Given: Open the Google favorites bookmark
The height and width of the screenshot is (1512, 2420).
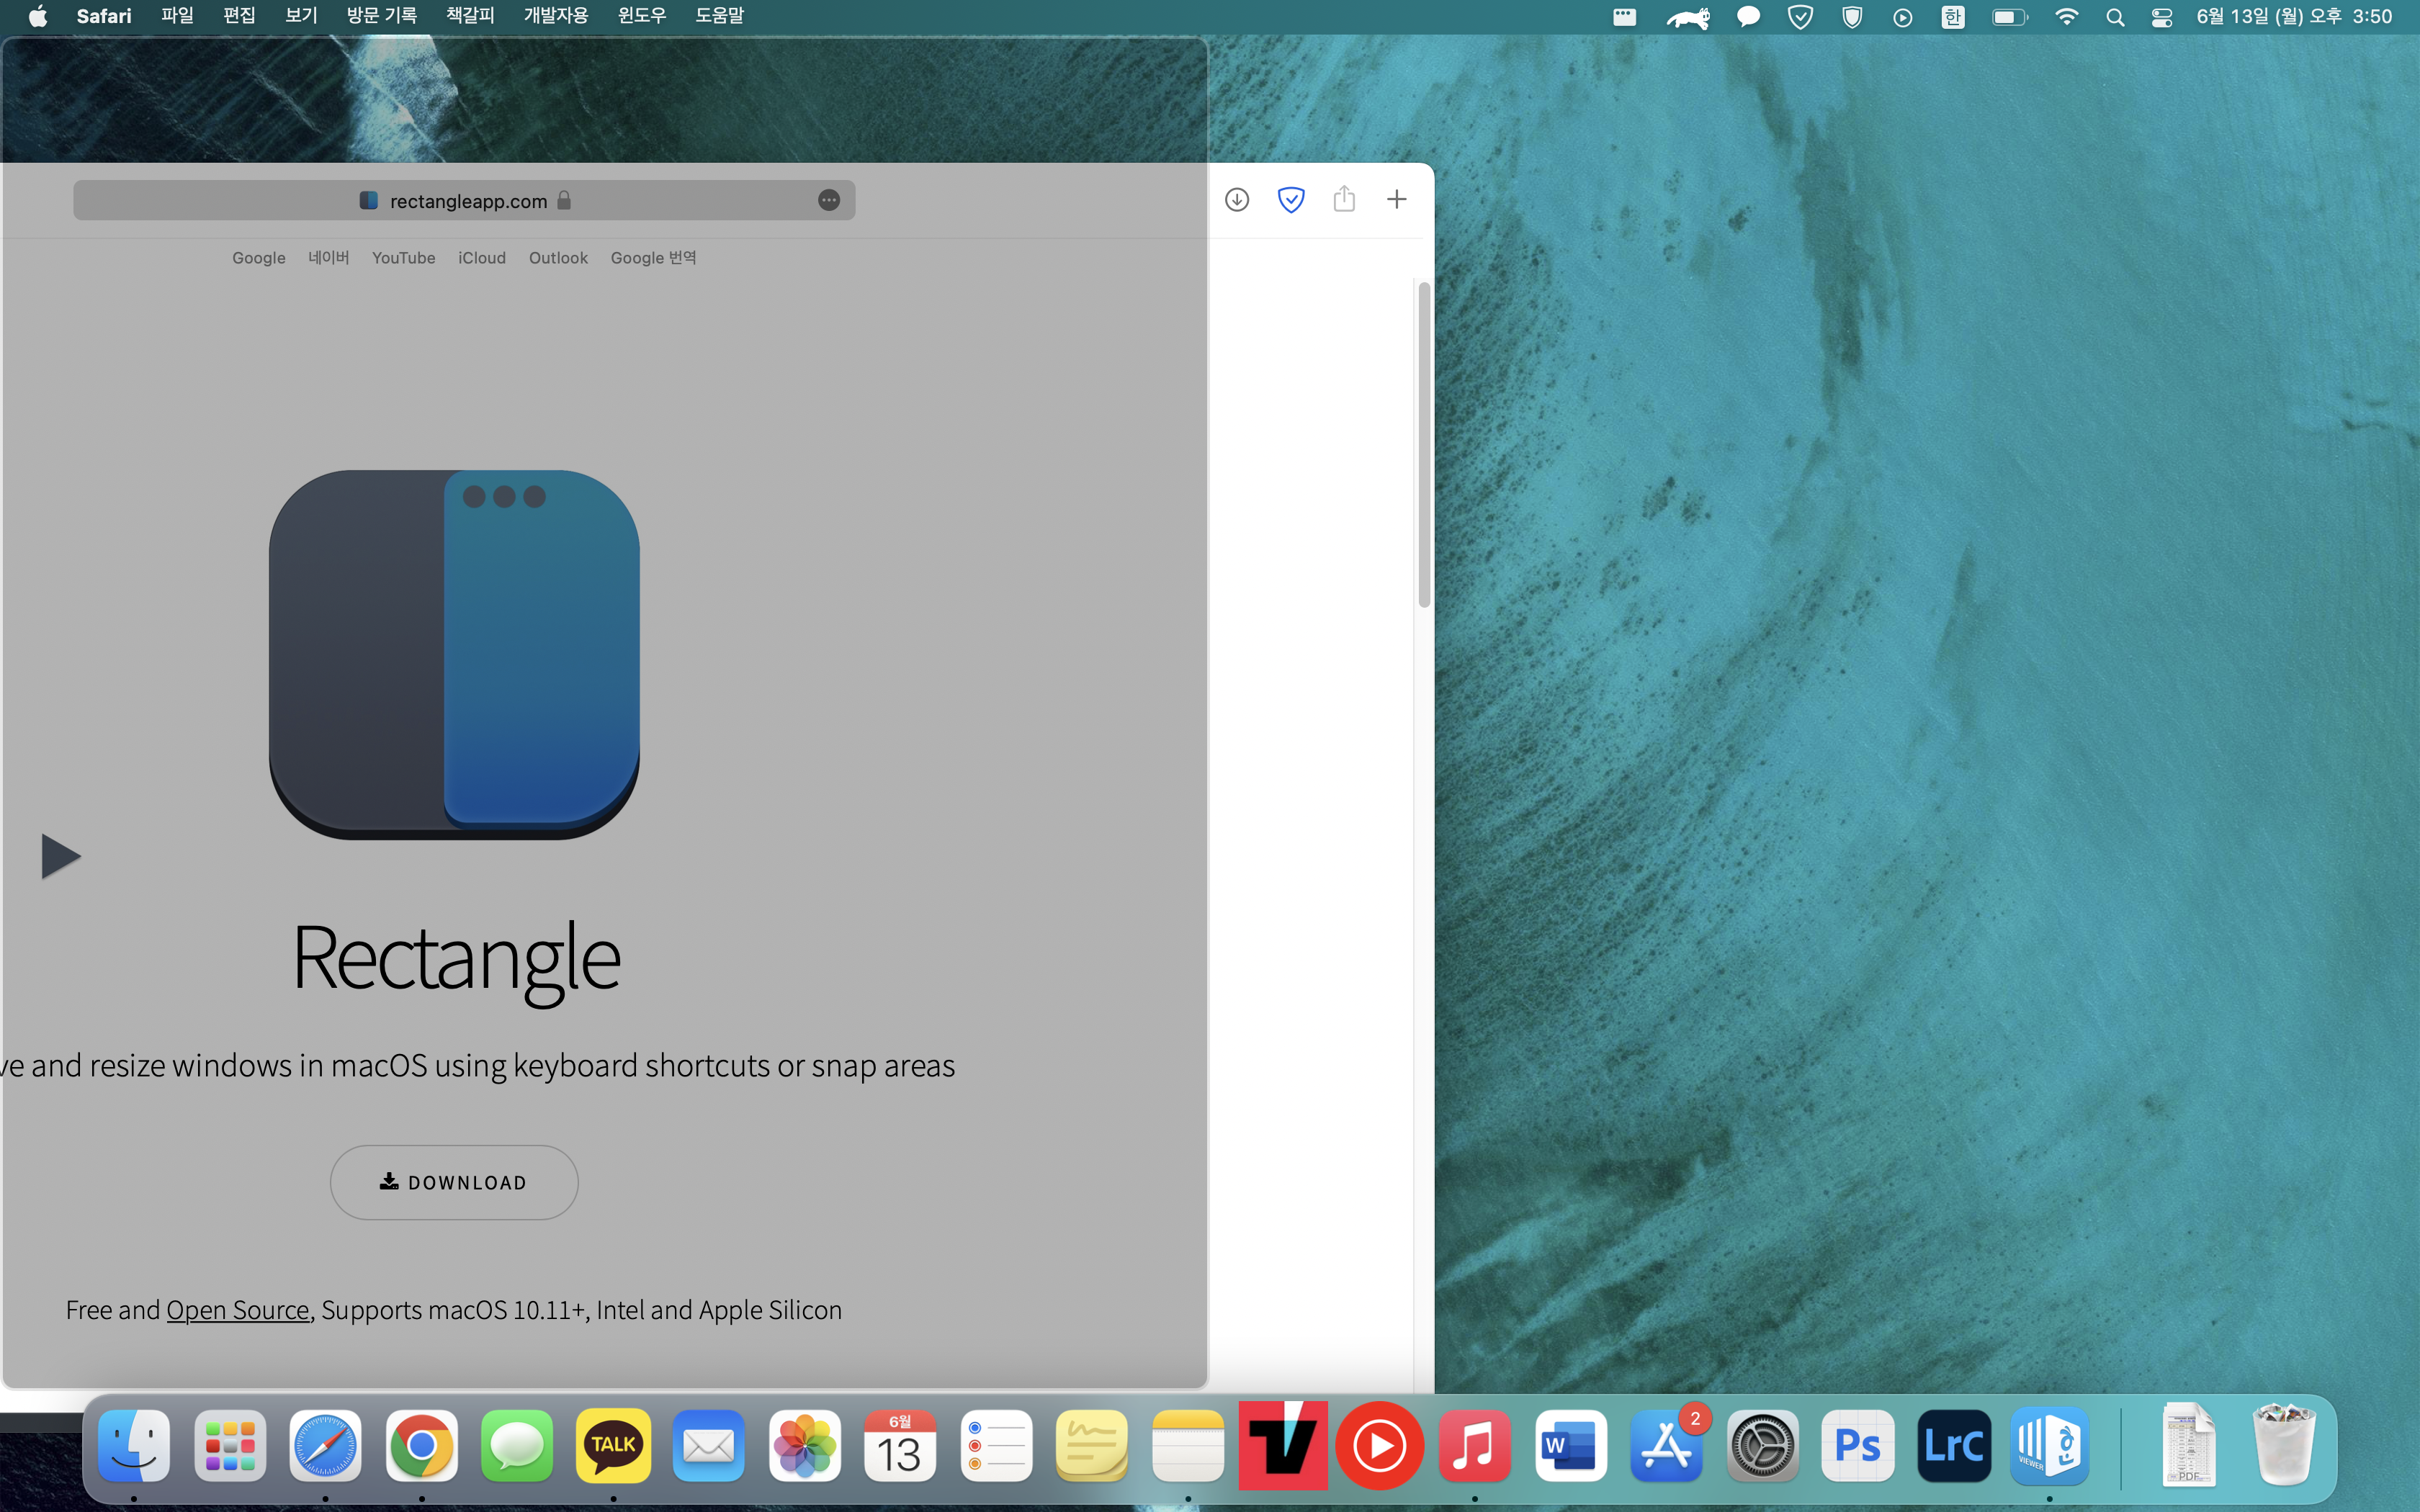Looking at the screenshot, I should (259, 258).
